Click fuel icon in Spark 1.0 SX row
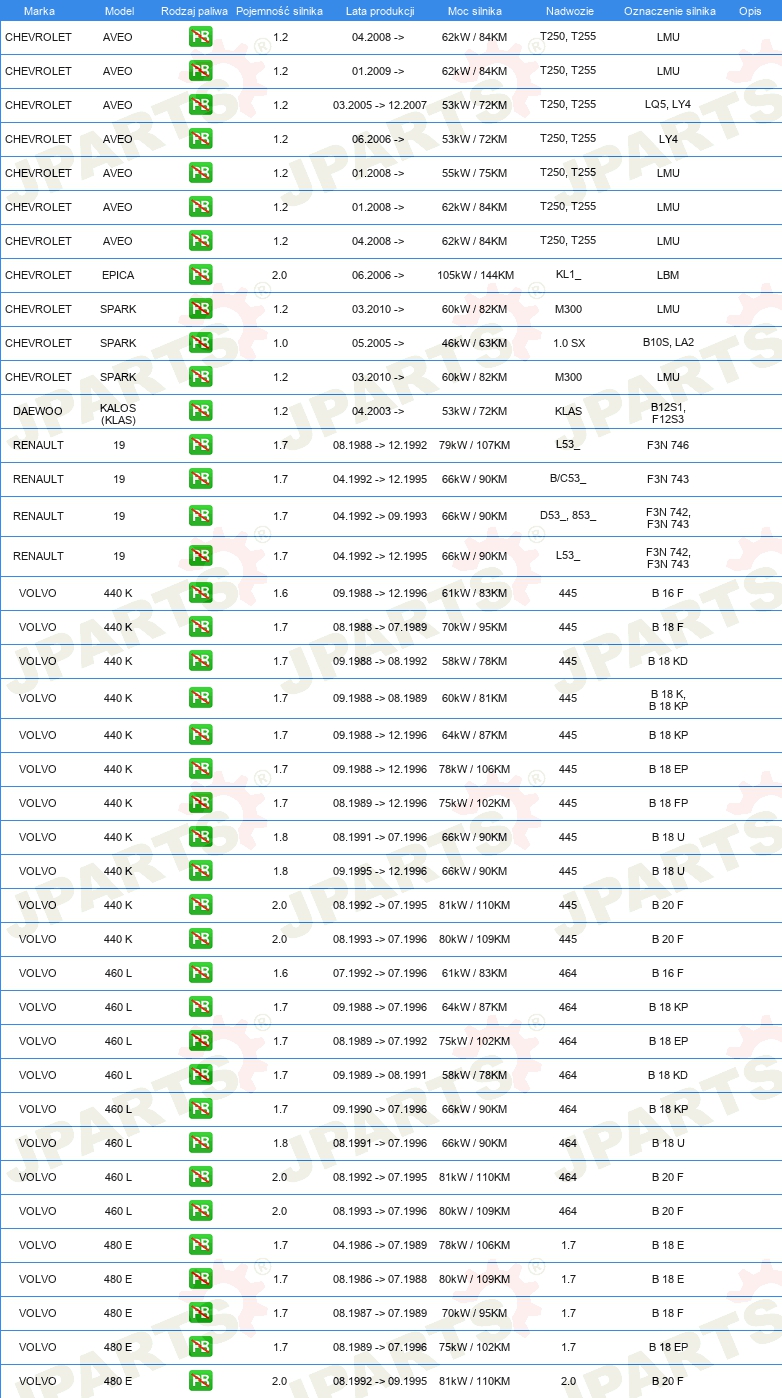 point(200,343)
